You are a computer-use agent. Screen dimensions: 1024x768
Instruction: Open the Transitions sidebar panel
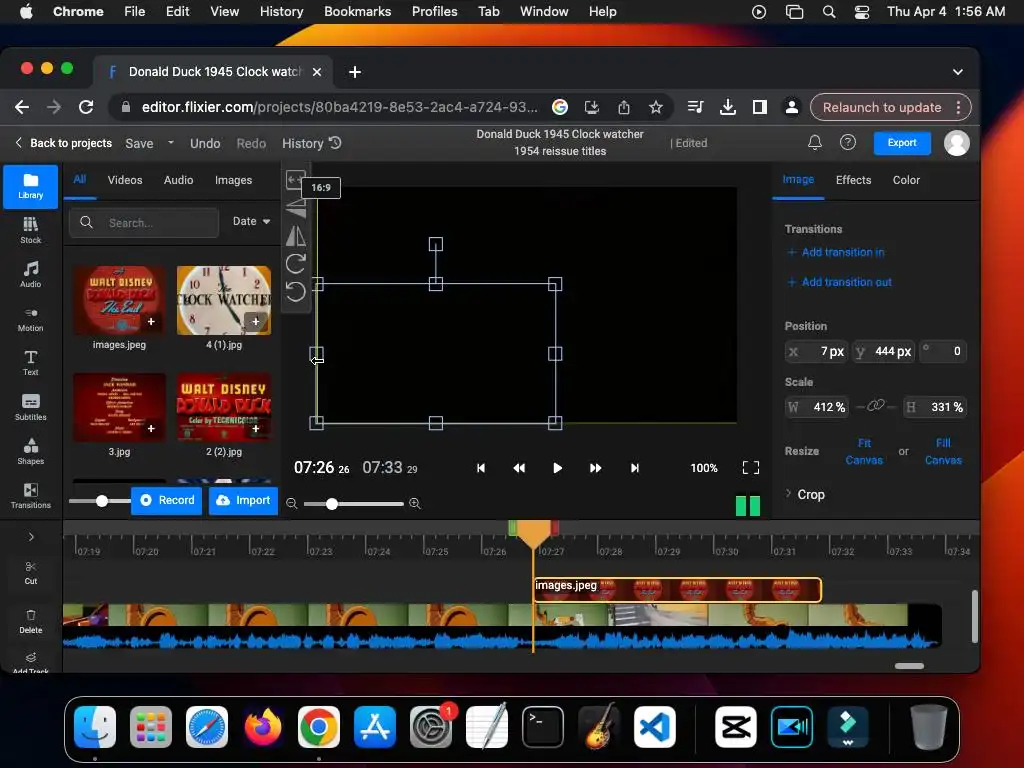(x=30, y=495)
